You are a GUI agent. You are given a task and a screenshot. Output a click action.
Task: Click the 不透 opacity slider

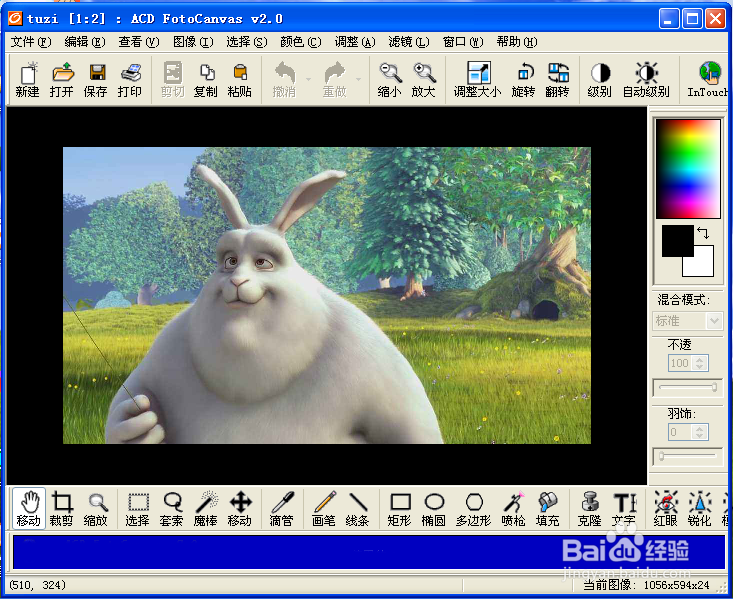point(688,387)
